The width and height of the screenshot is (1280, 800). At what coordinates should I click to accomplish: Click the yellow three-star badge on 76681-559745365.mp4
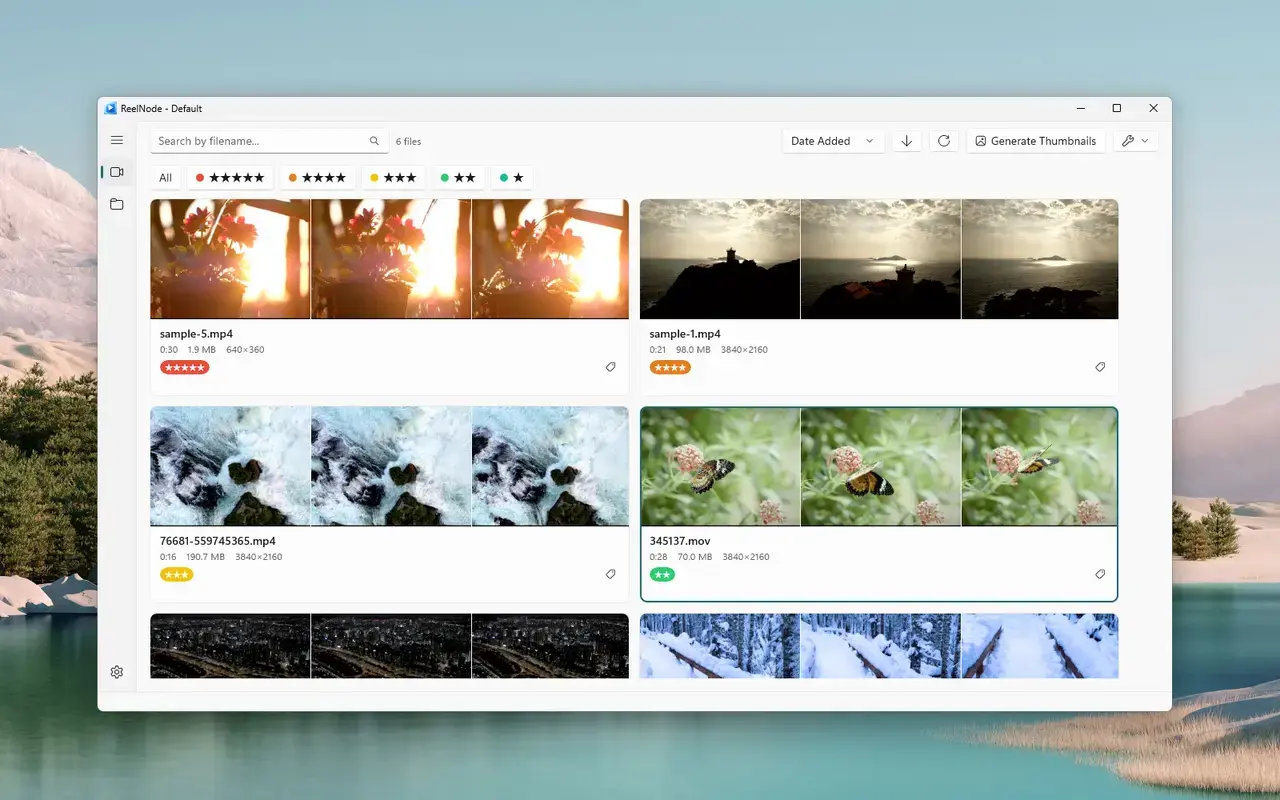(x=177, y=574)
